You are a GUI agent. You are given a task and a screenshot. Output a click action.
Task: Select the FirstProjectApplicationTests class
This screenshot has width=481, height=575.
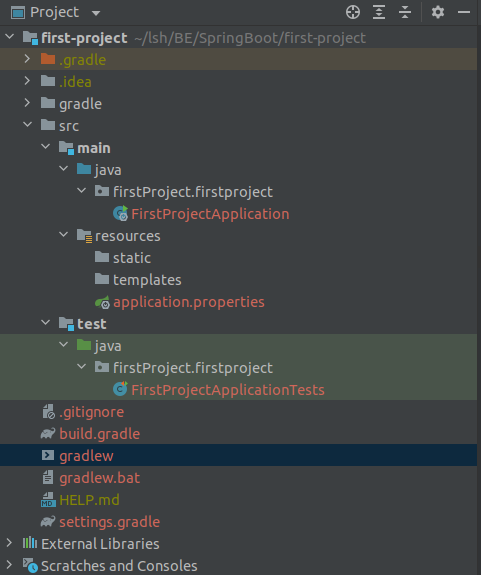(228, 390)
